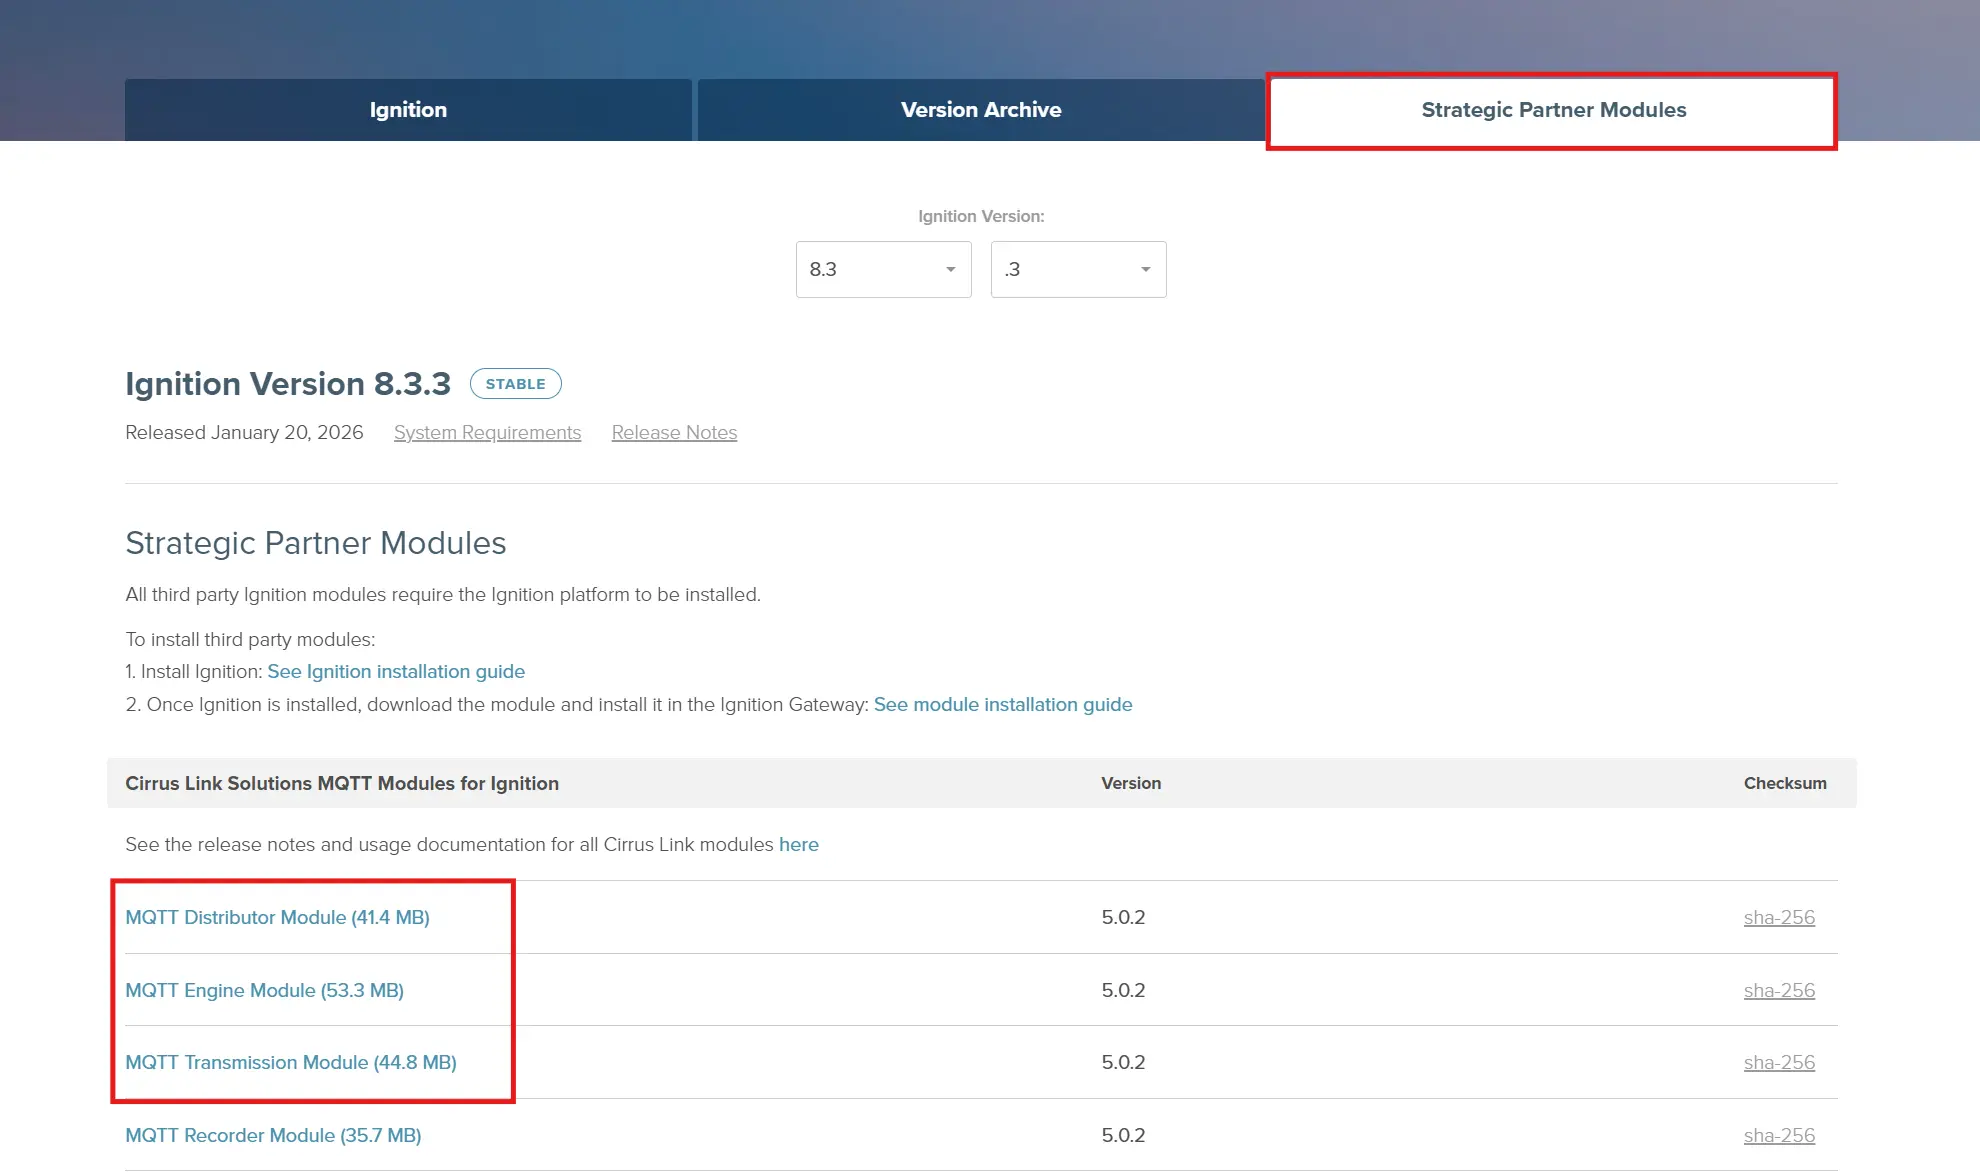Screen dimensions: 1980x1172
Task: View sha-256 checksum for MQTT Recorder Module
Action: click(1779, 1135)
